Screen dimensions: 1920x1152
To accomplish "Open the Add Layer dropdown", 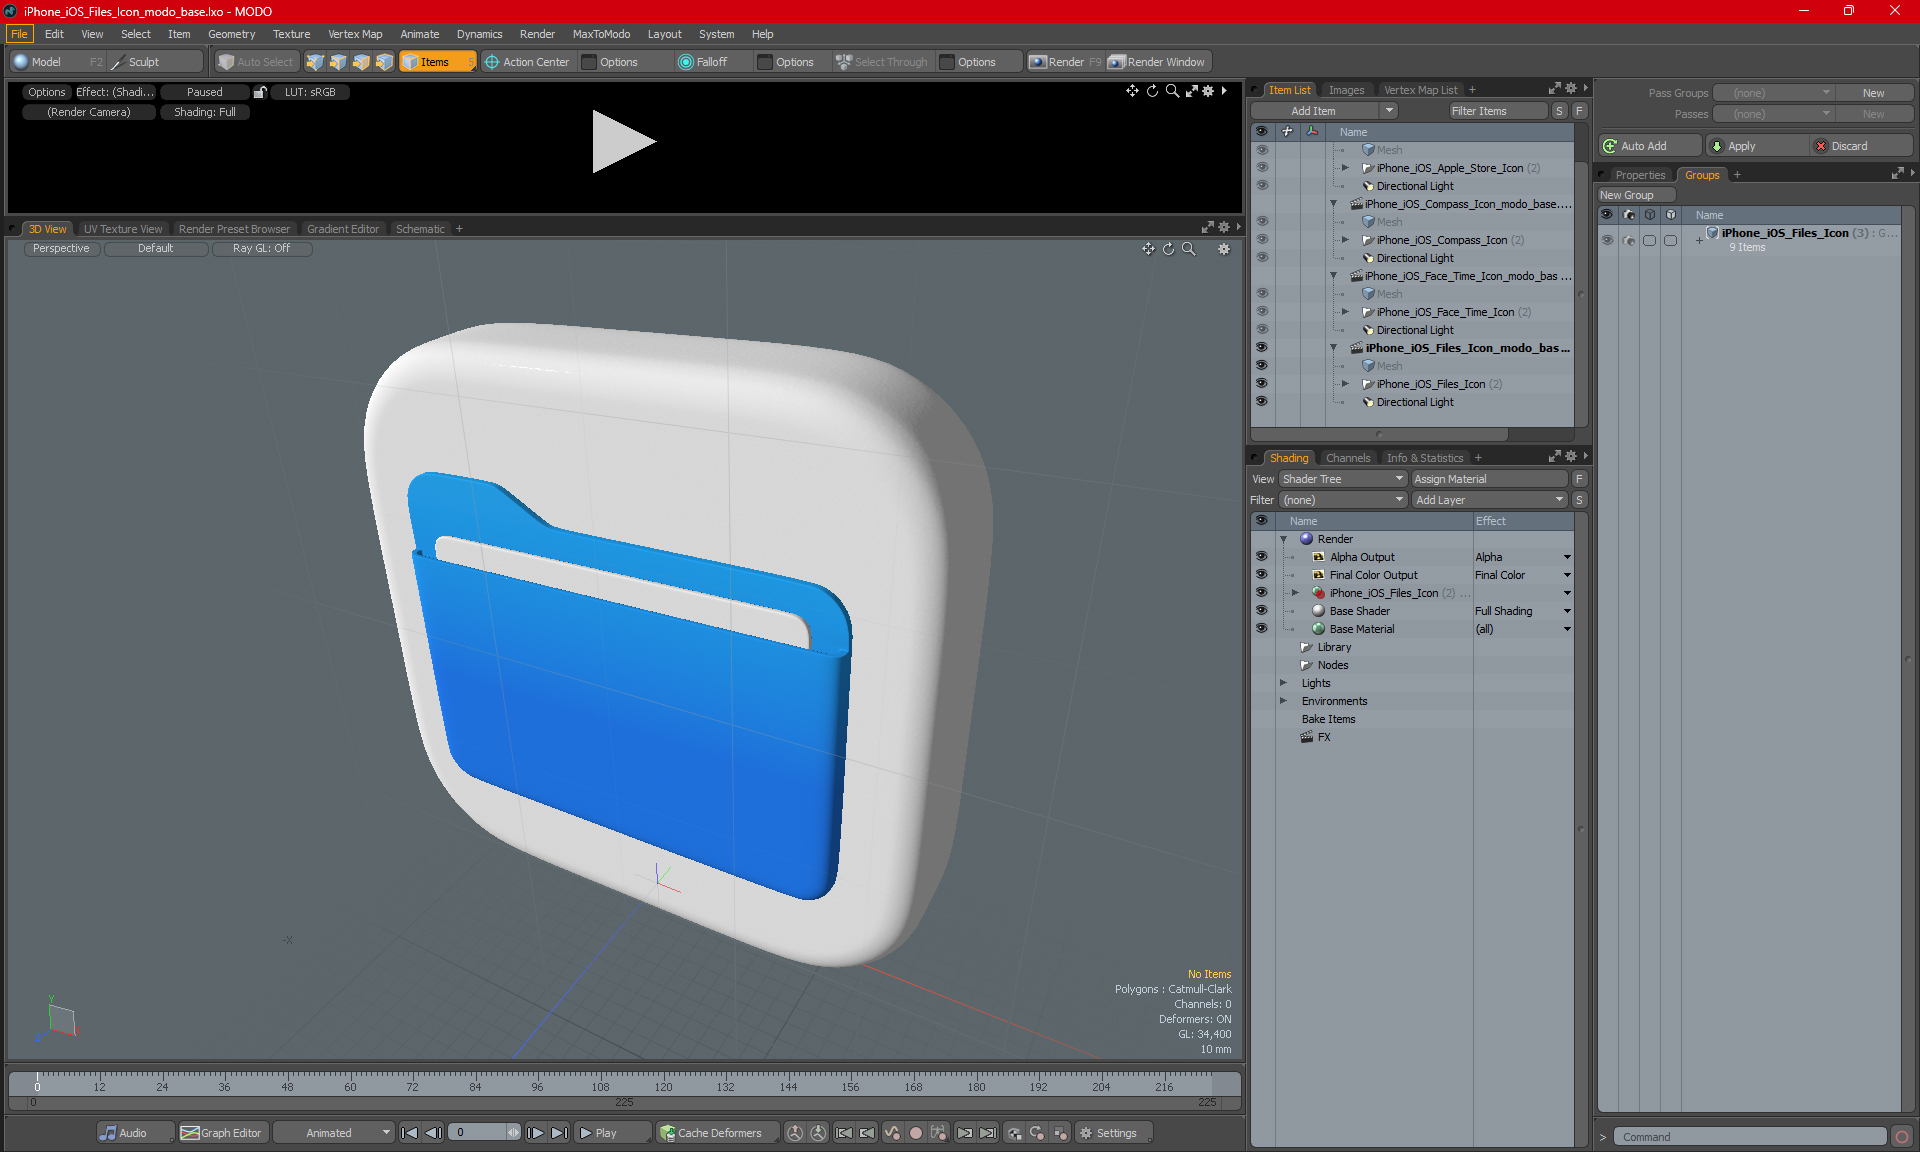I will click(x=1489, y=500).
